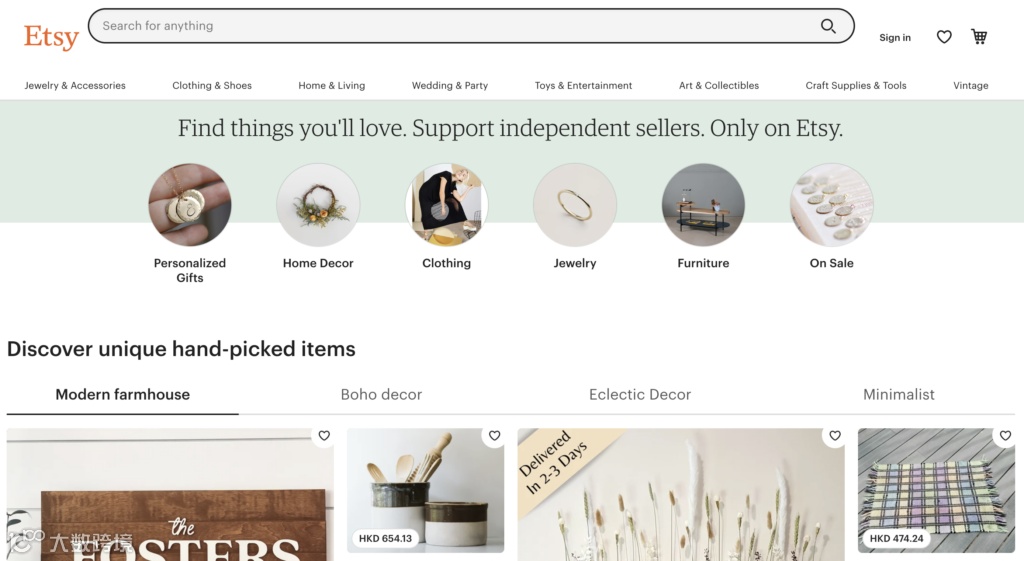Open the Jewelry ring circle image
Viewport: 1024px width, 561px height.
pyautogui.click(x=575, y=205)
